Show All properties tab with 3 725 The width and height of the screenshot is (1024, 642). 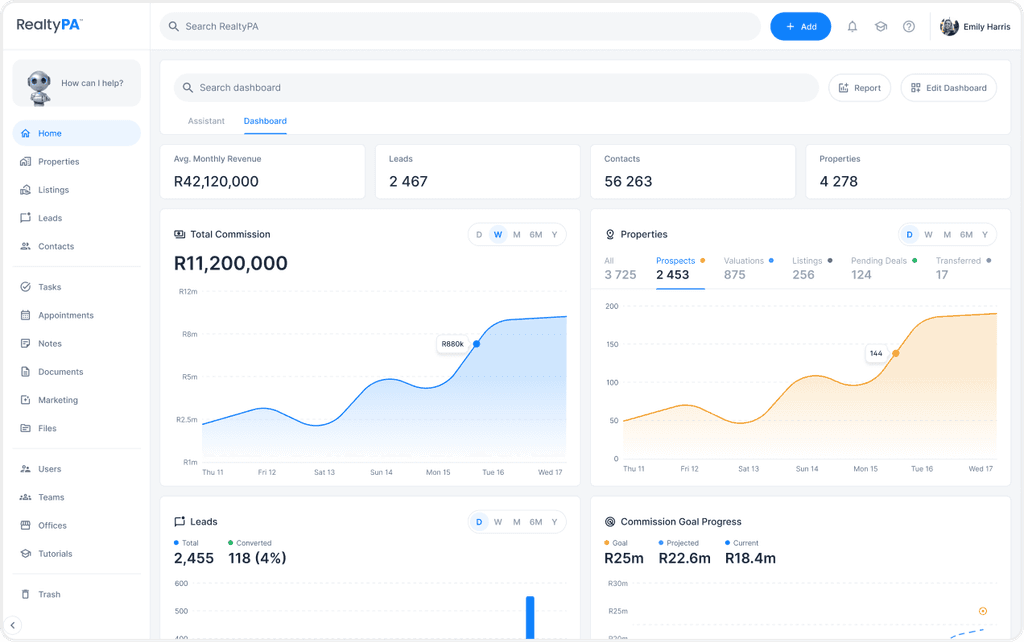620,268
